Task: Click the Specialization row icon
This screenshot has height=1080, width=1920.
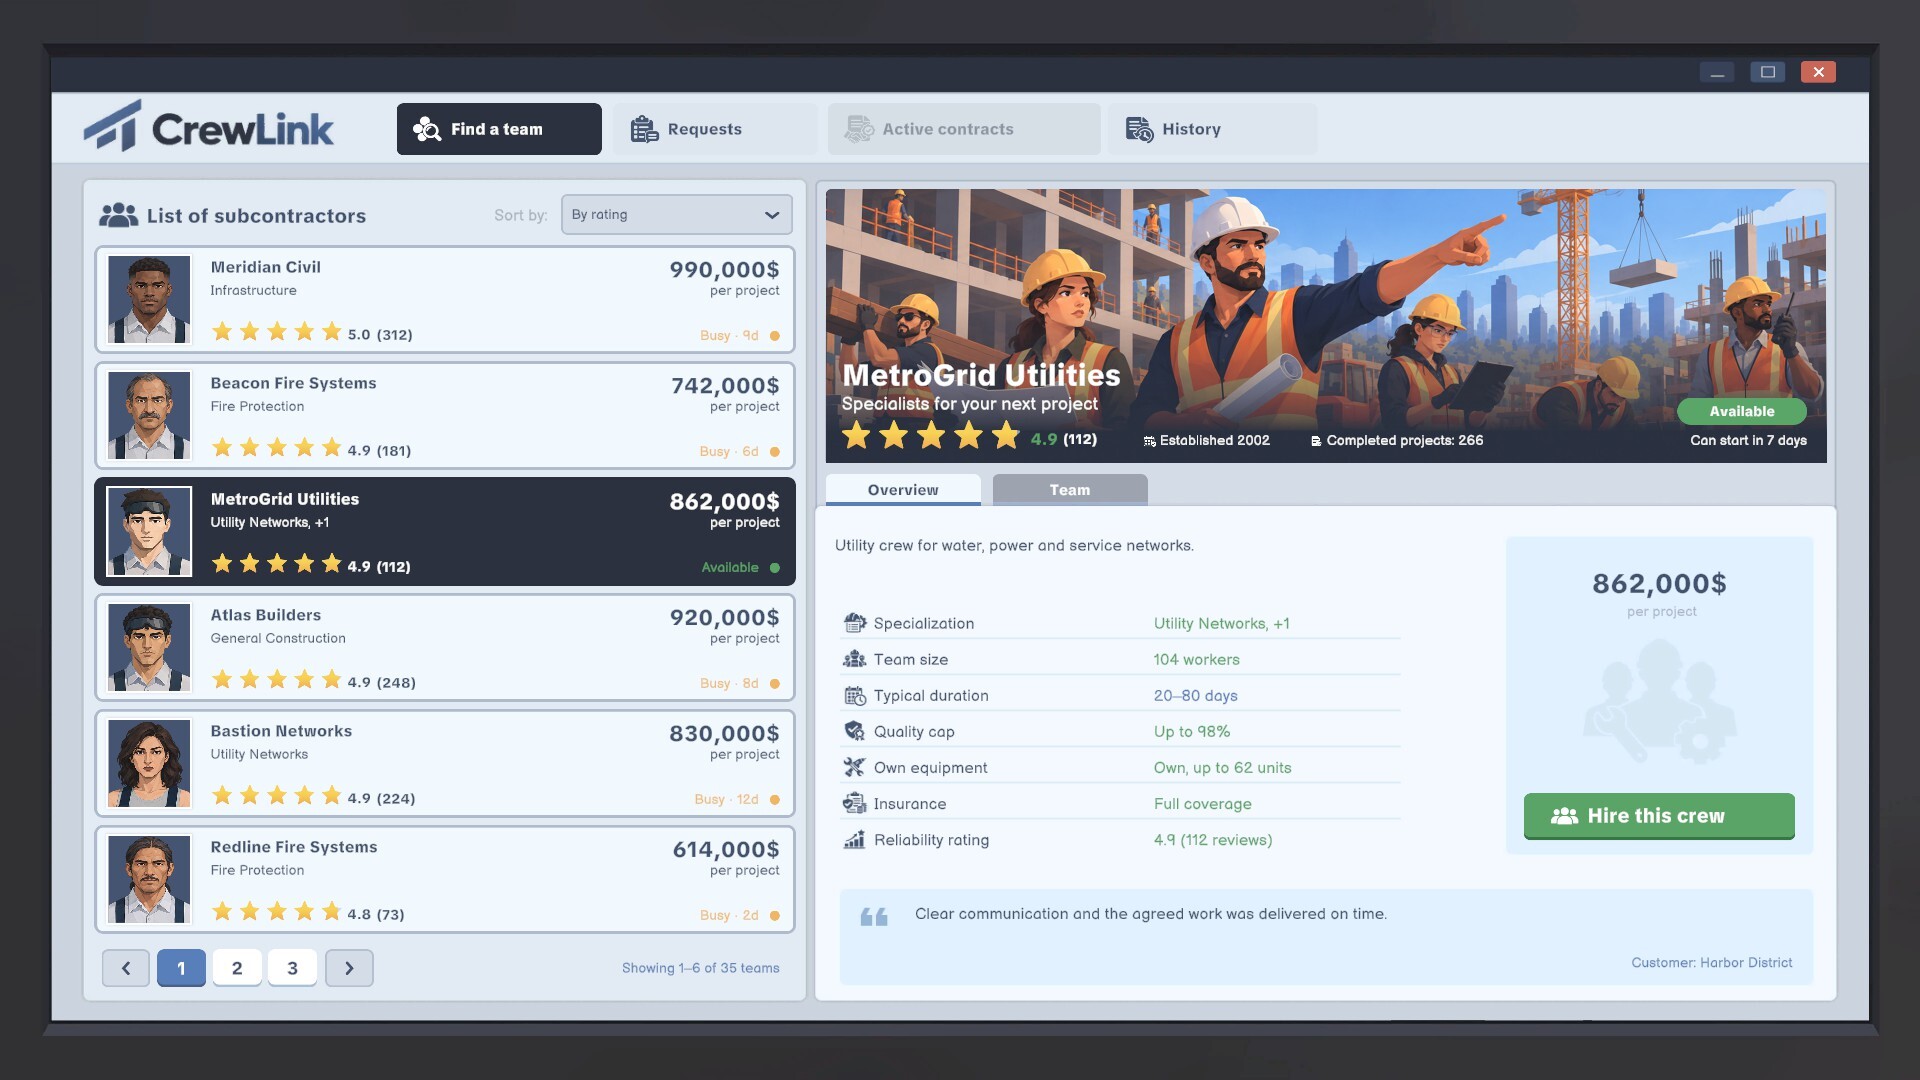Action: coord(854,623)
